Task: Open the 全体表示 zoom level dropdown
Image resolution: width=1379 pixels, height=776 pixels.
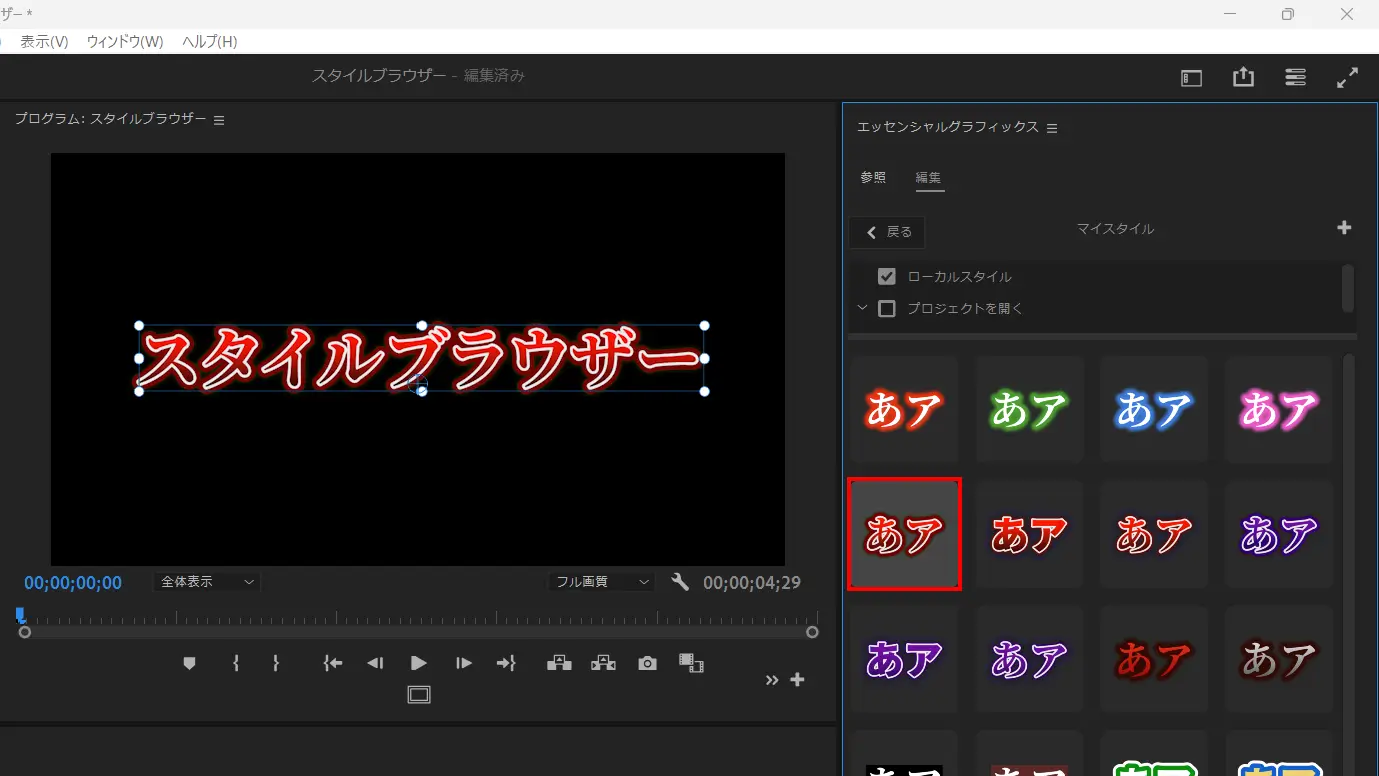Action: click(207, 581)
